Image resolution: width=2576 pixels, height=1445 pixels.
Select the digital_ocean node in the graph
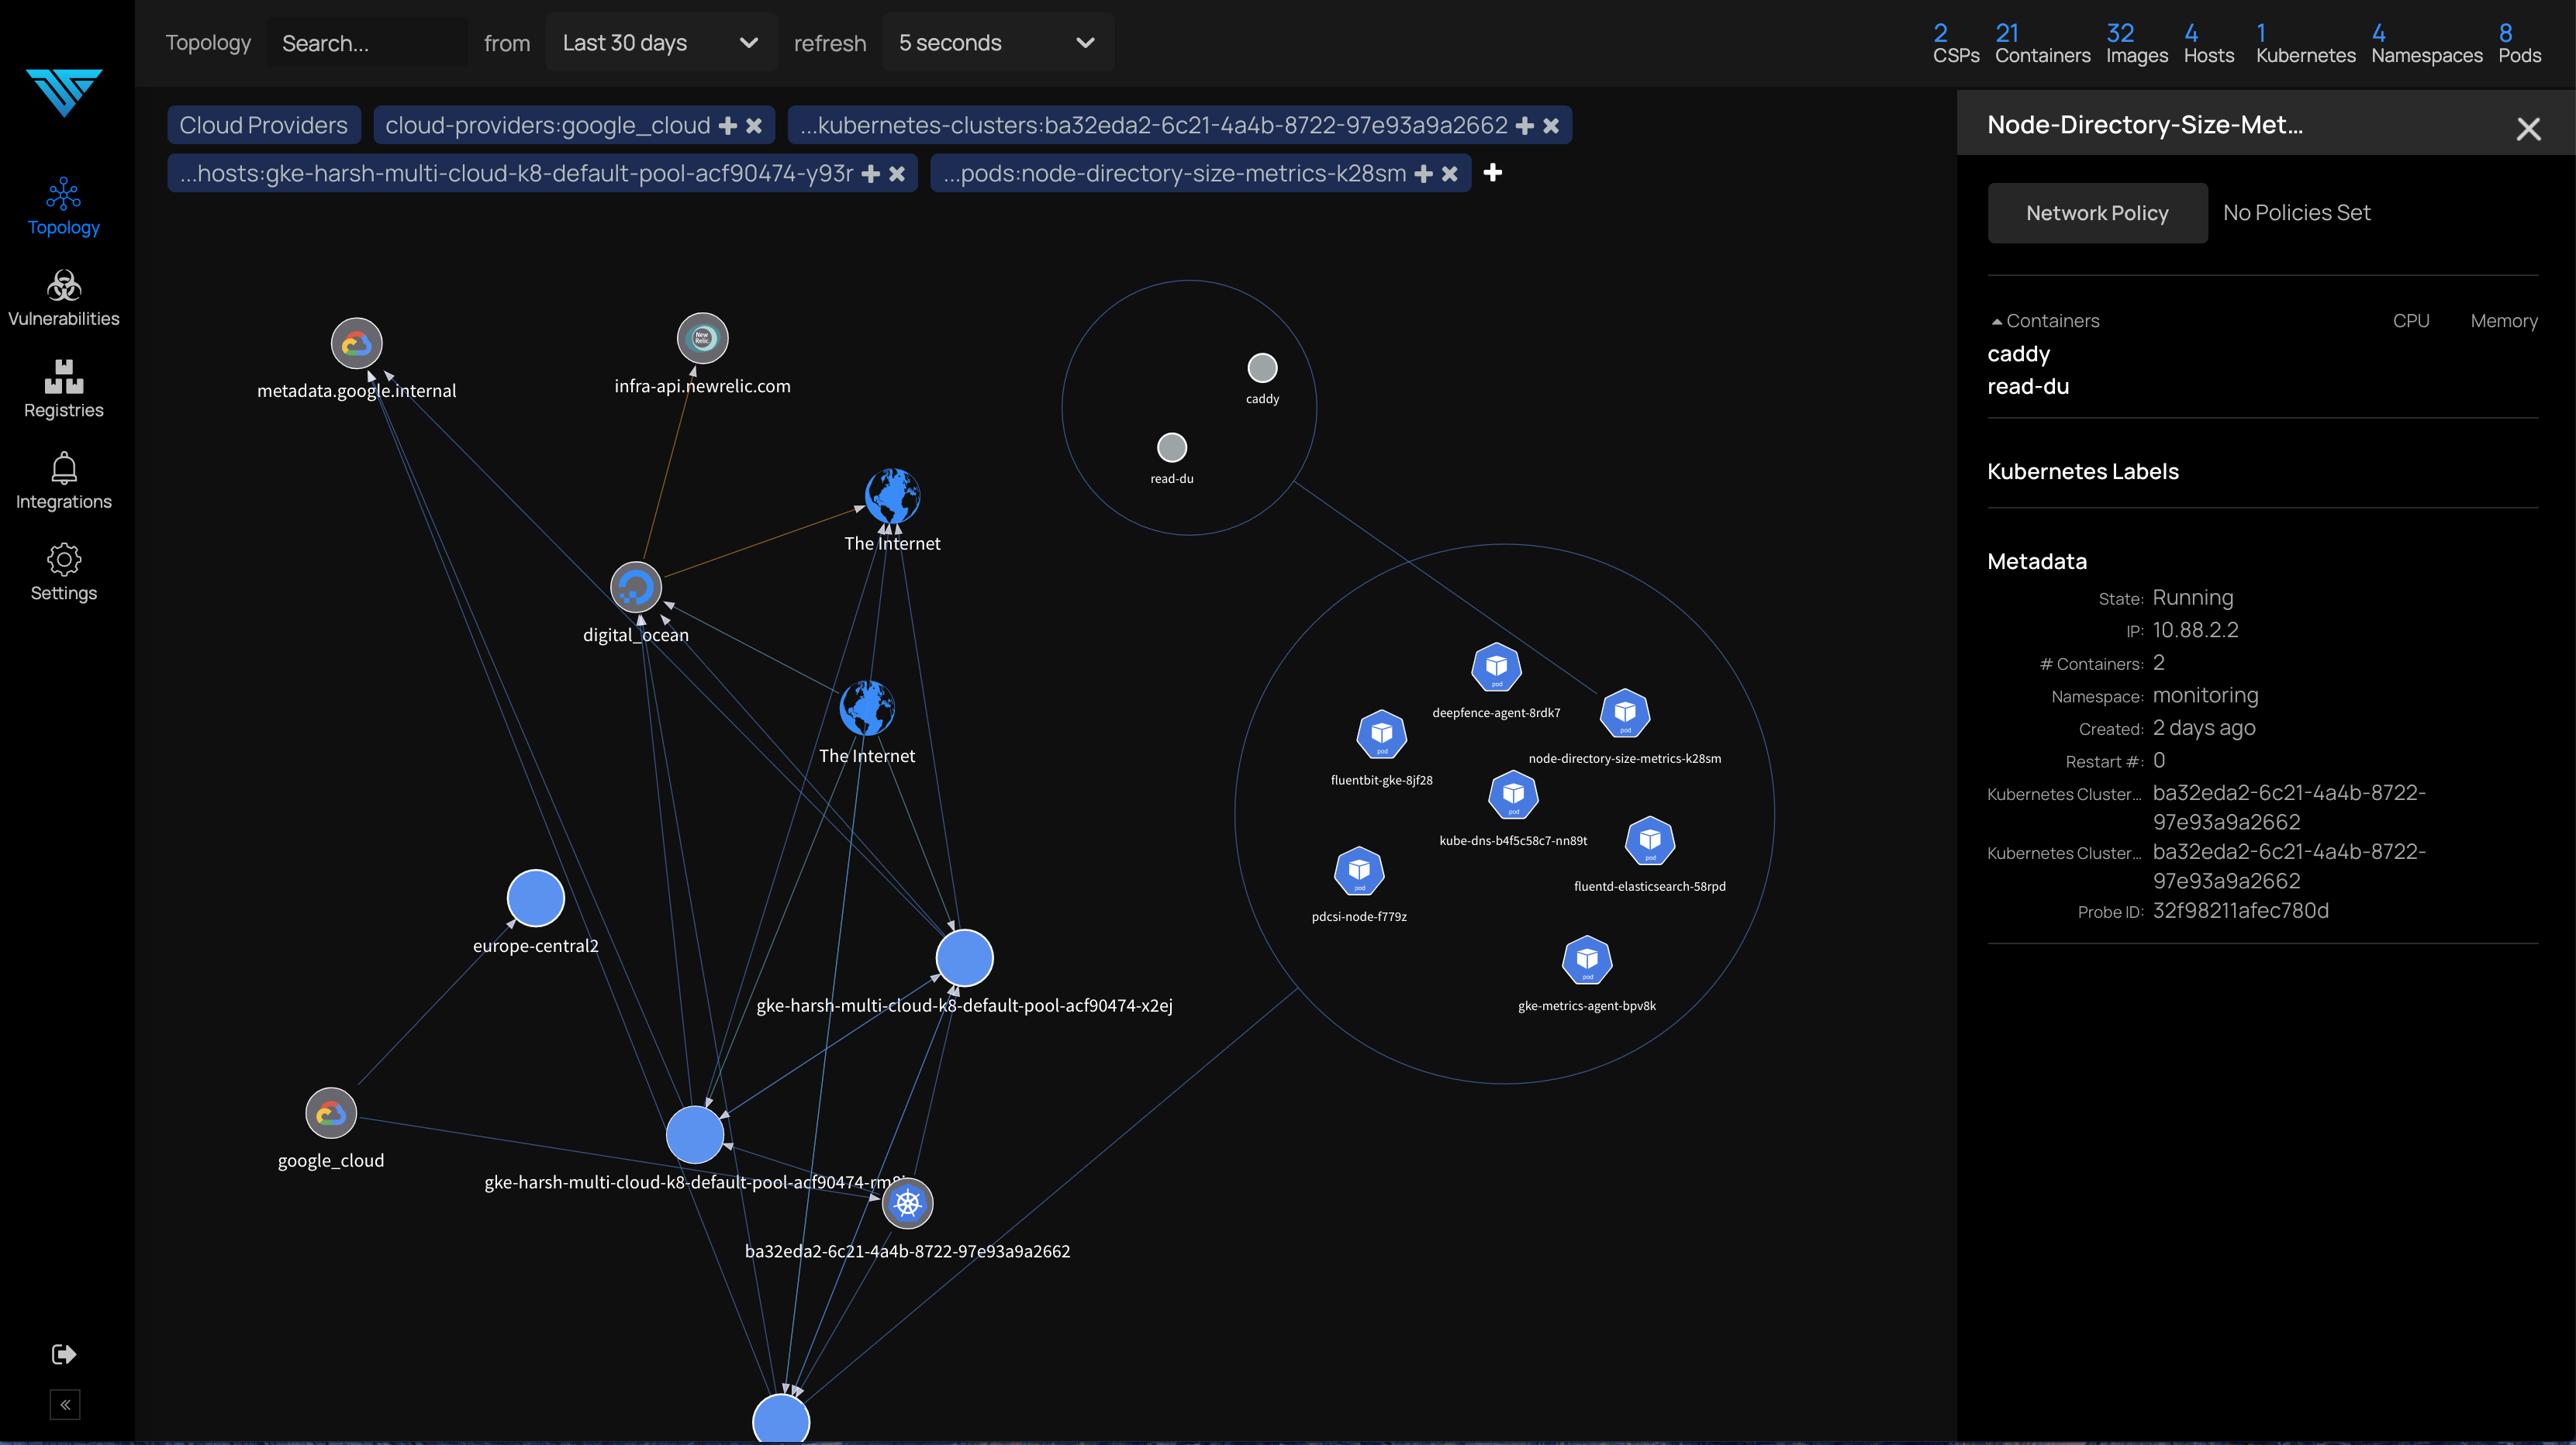click(x=636, y=588)
